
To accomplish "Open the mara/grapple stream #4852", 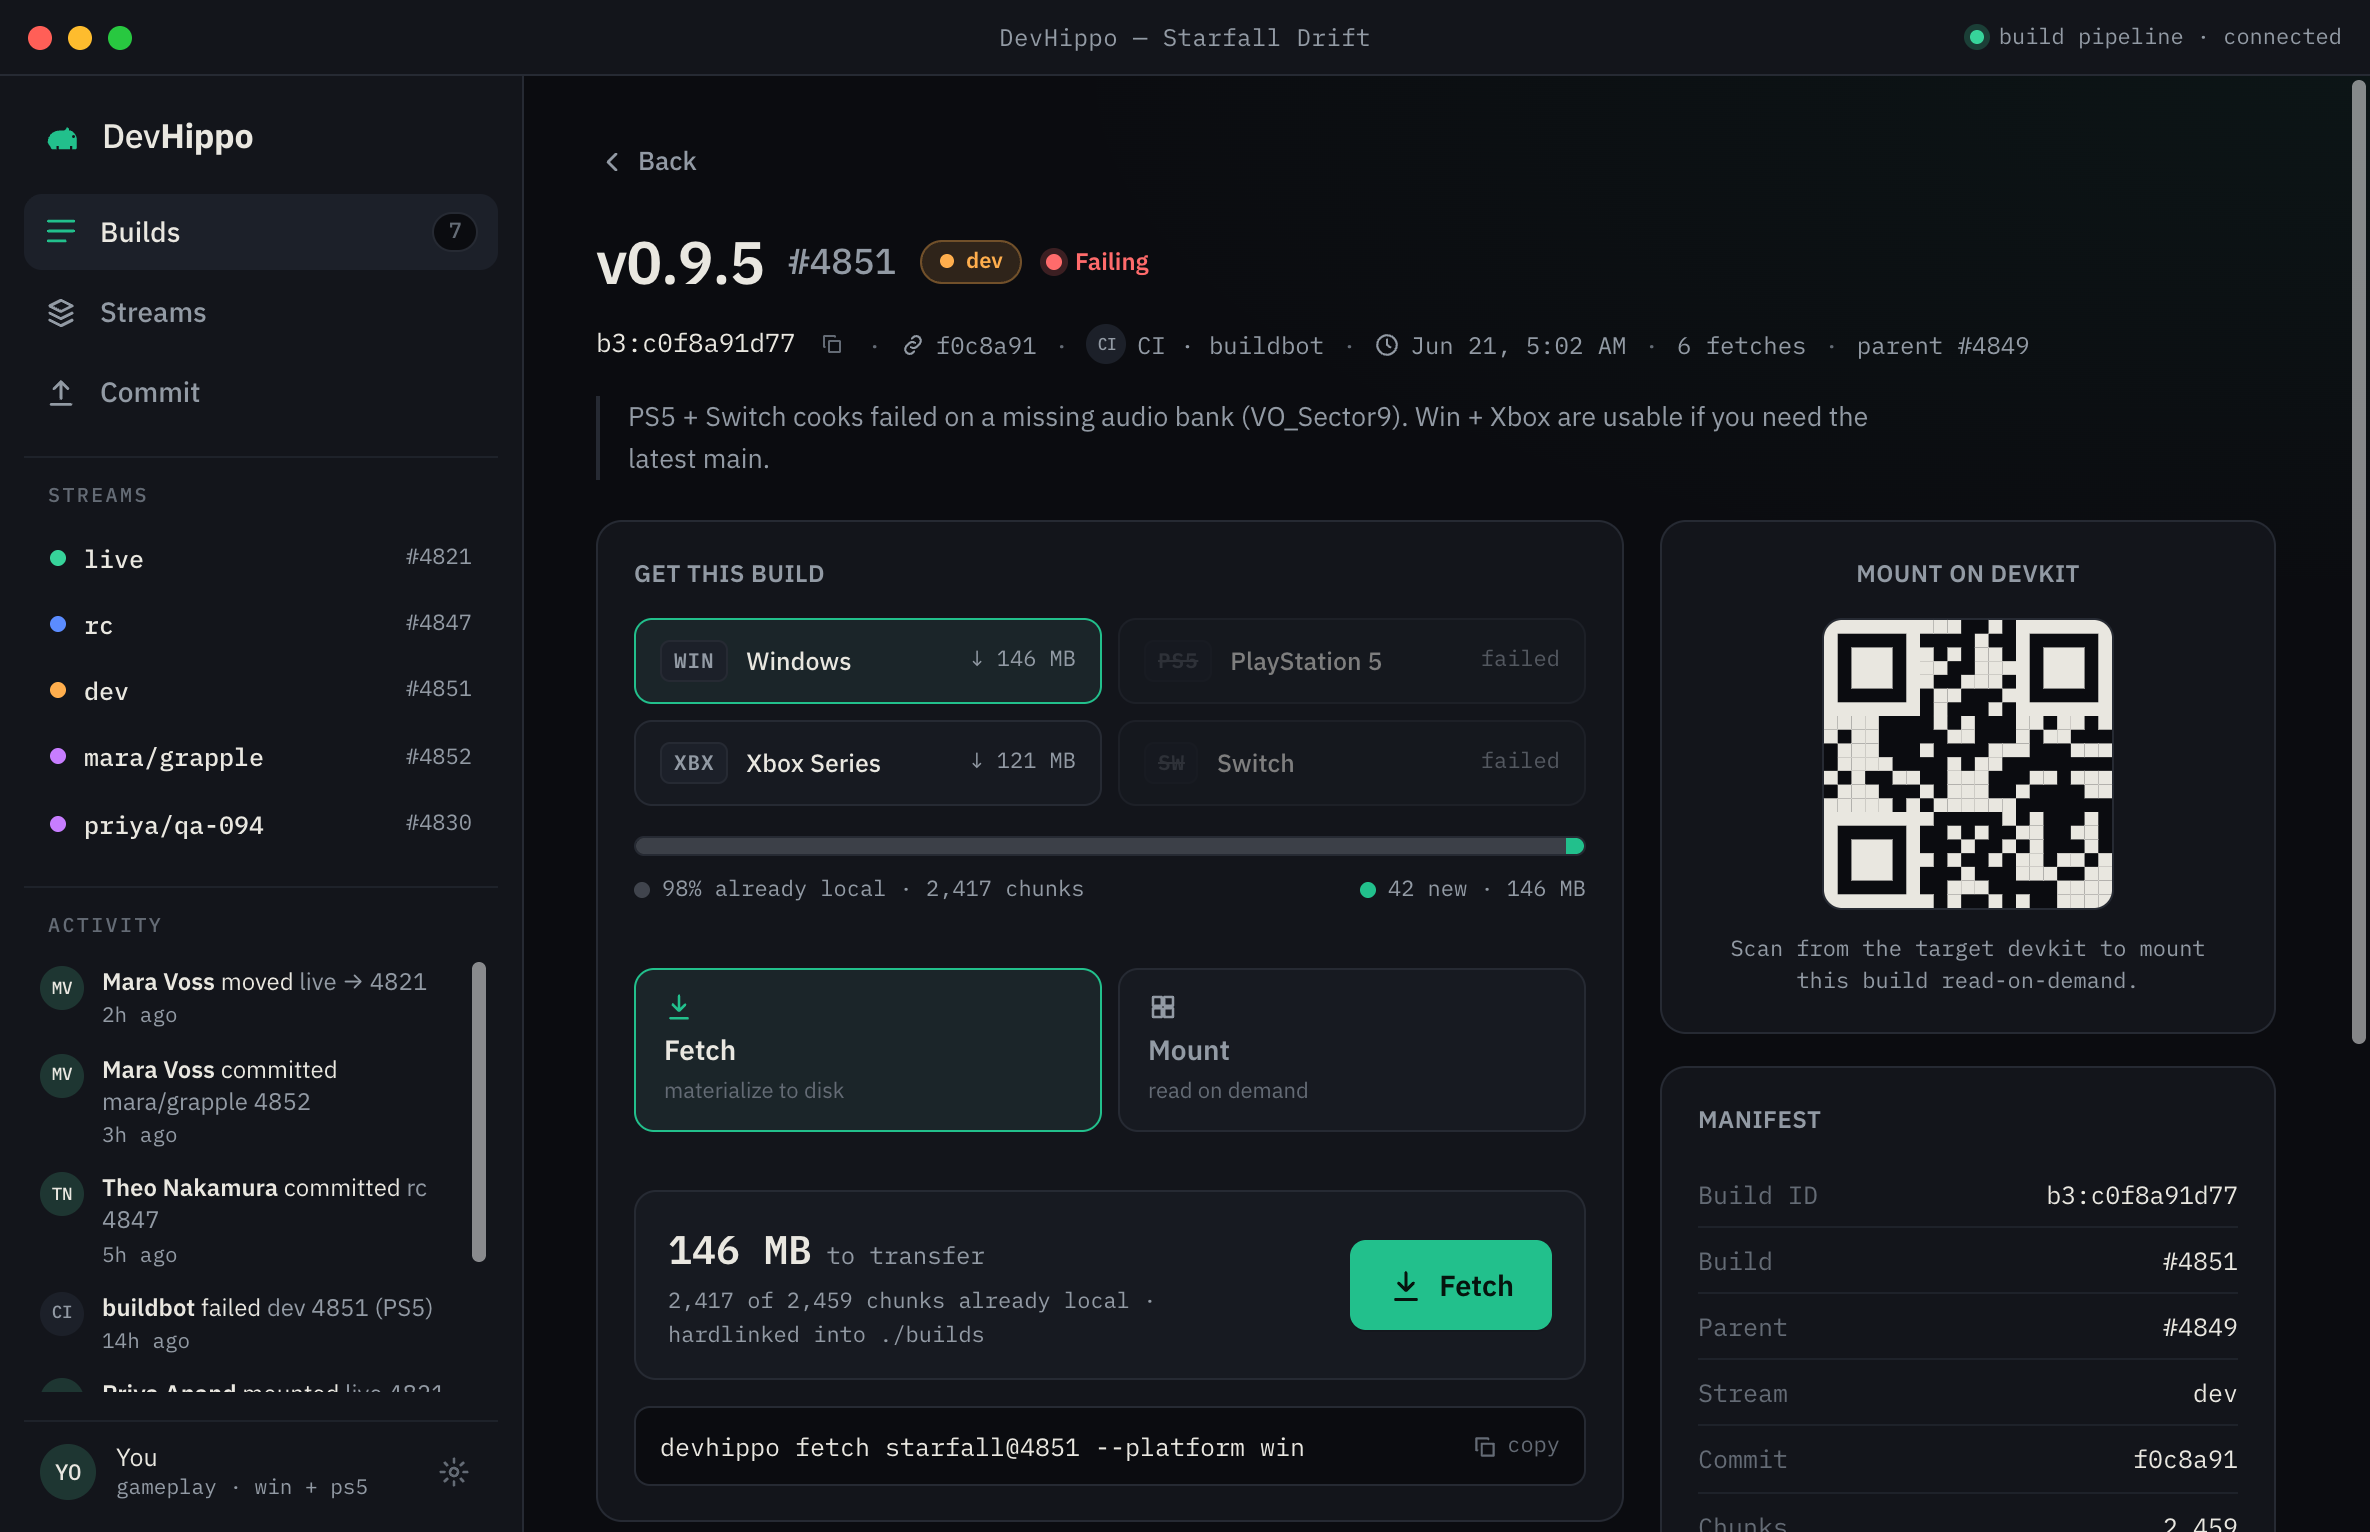I will pos(261,757).
